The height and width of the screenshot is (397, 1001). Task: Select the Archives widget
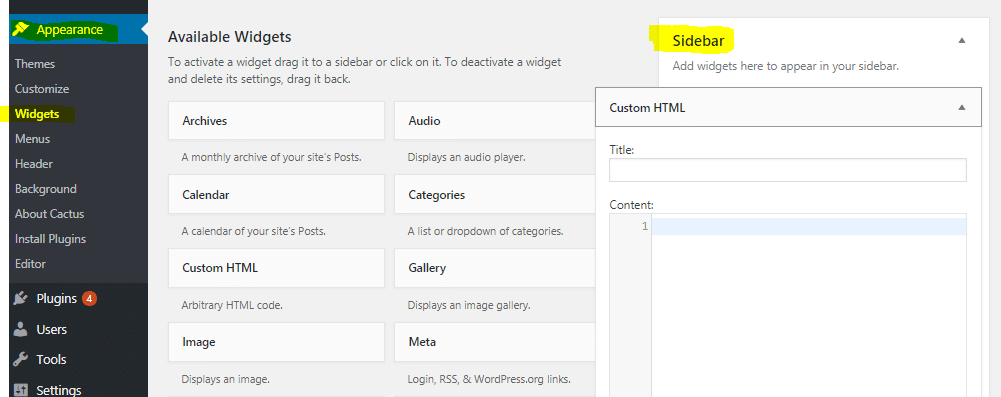(x=276, y=120)
